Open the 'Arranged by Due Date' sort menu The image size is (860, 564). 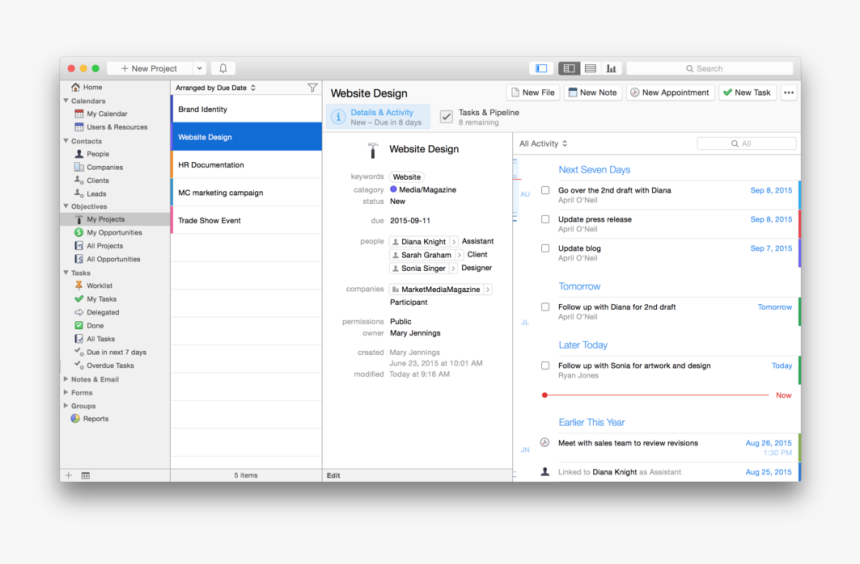click(x=216, y=88)
